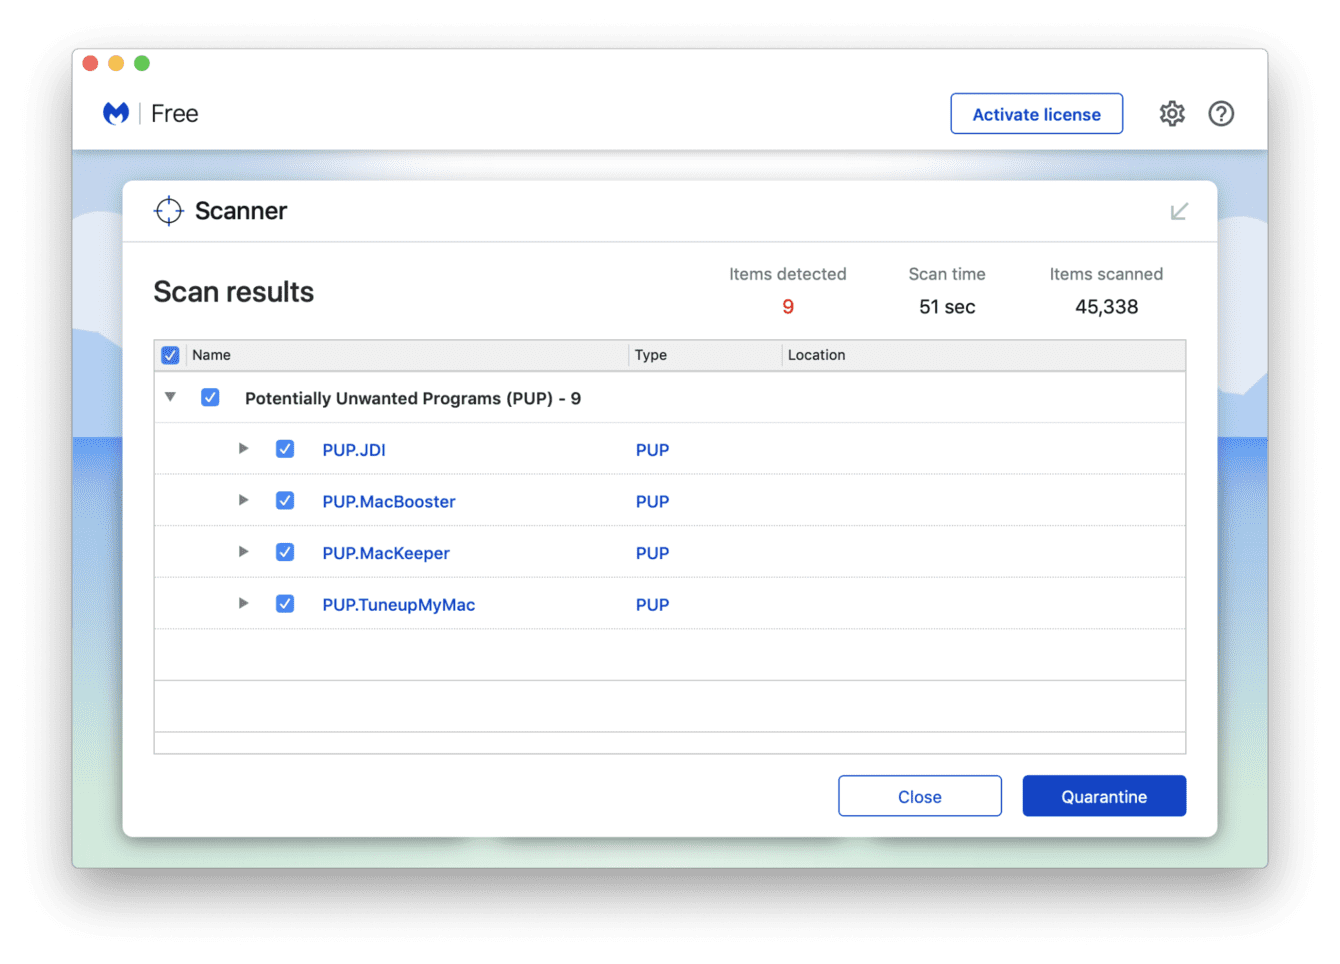The image size is (1340, 964).
Task: Deselect the Potentially Unwanted Programs group checkbox
Action: click(210, 397)
